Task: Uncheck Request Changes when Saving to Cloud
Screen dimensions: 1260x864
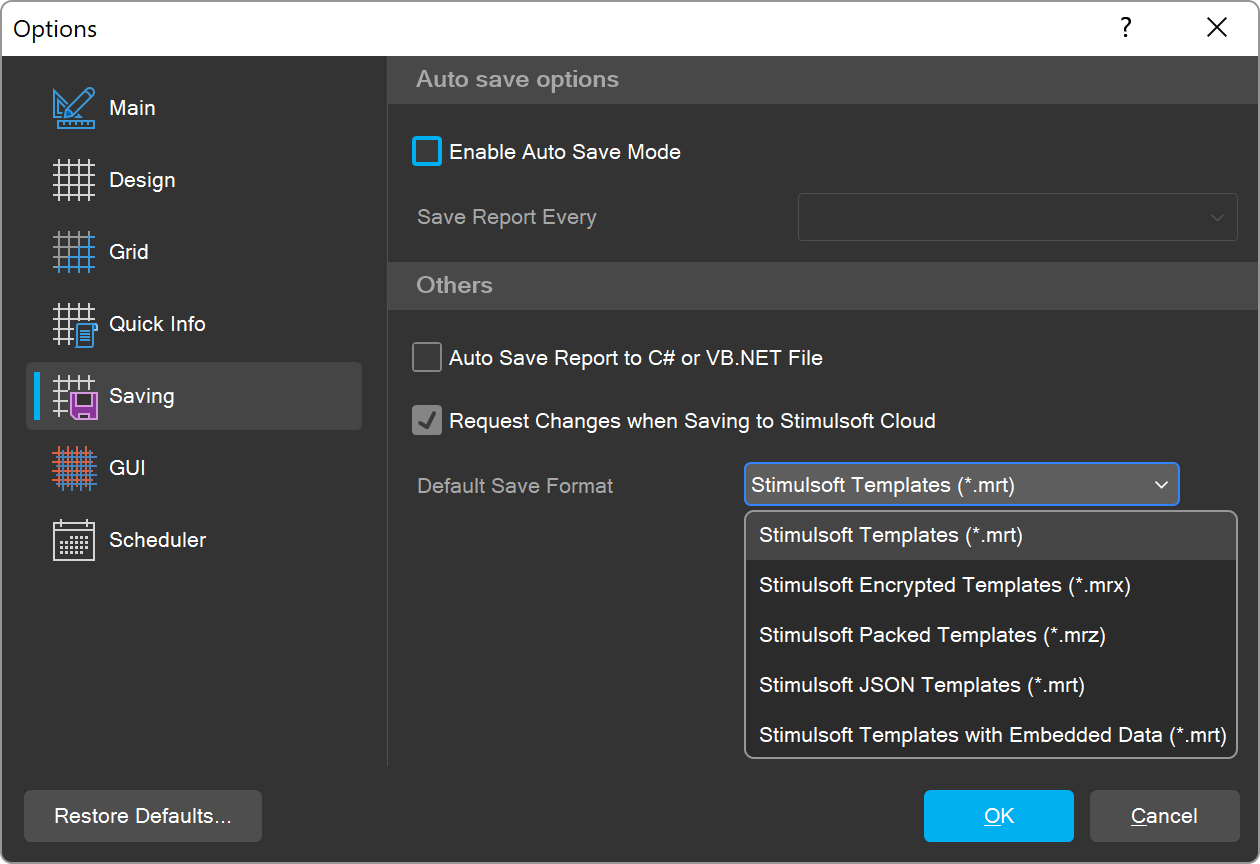Action: coord(427,421)
